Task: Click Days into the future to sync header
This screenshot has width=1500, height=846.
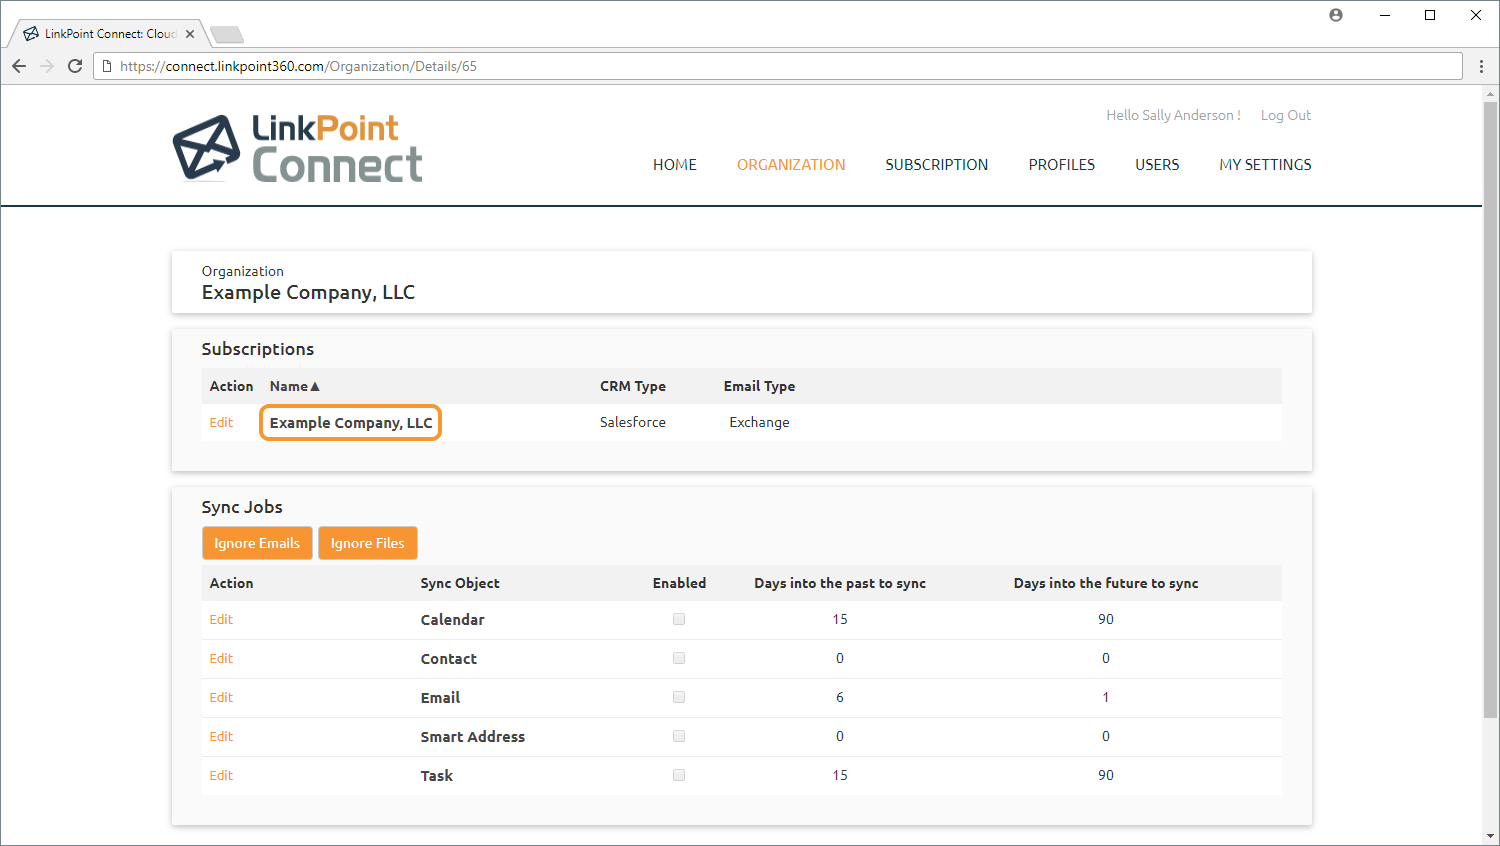Action: (1106, 583)
